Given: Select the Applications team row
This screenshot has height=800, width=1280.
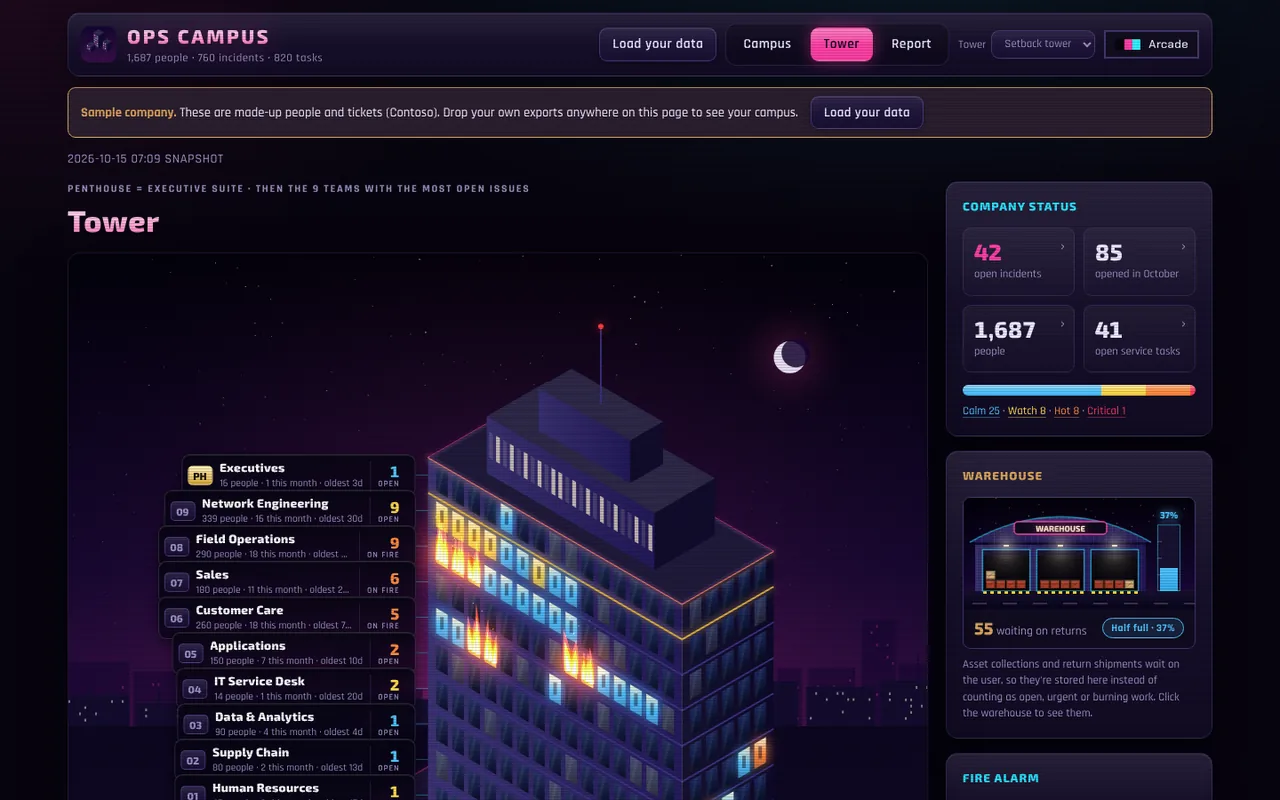Looking at the screenshot, I should (294, 653).
